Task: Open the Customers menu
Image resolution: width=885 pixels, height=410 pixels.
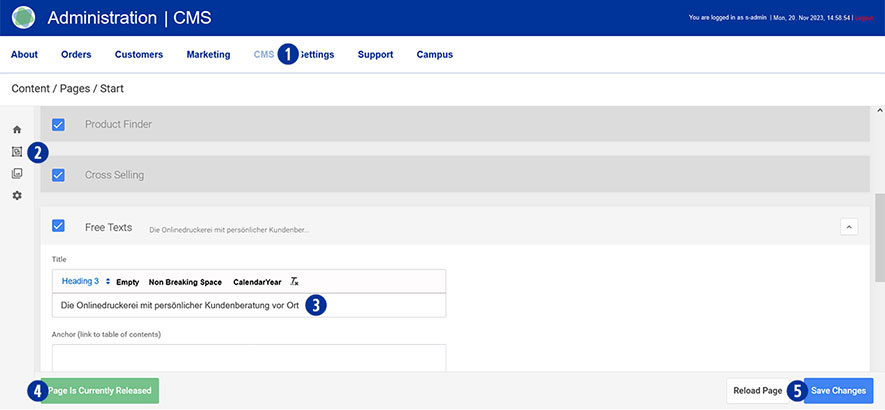Action: pos(138,55)
